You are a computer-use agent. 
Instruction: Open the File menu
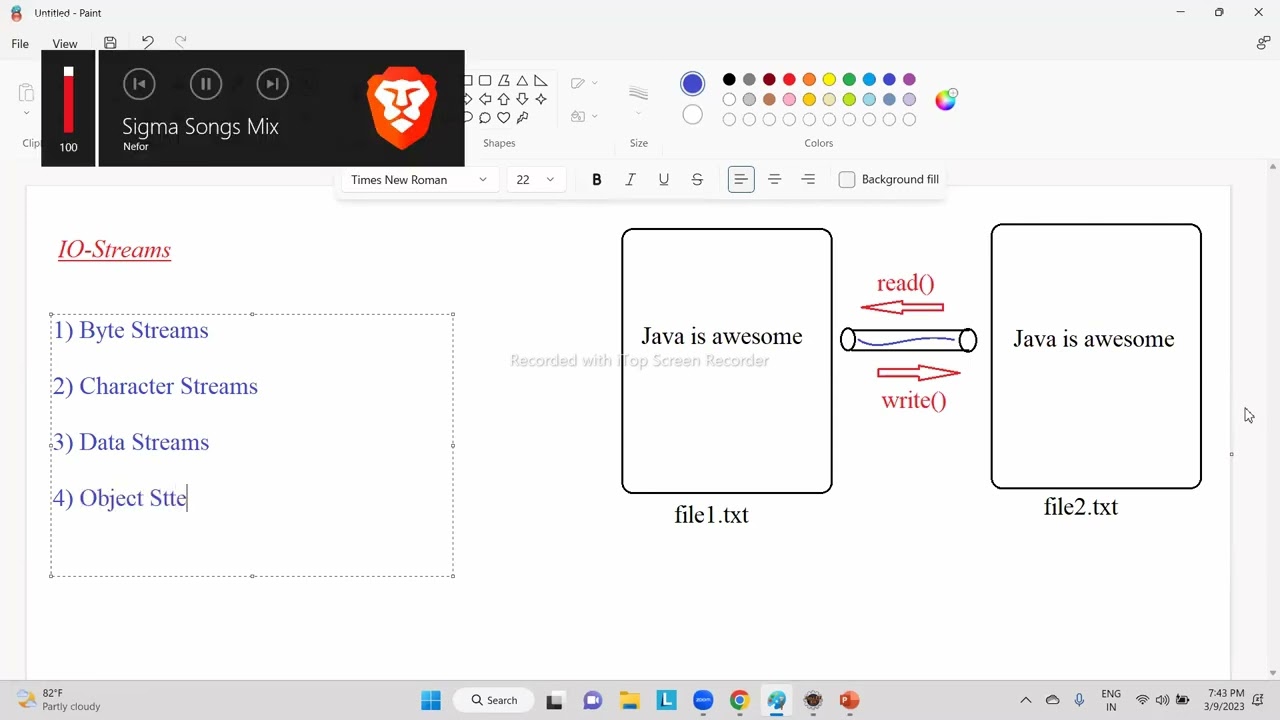tap(20, 44)
